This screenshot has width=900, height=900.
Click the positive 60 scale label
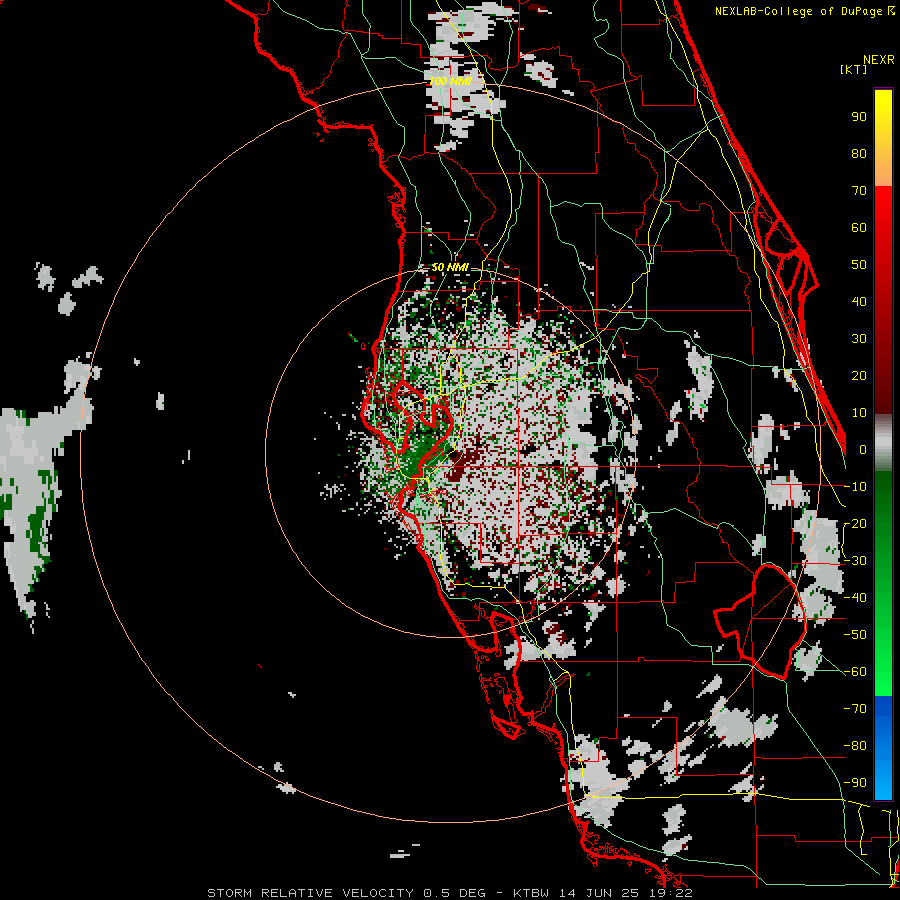click(859, 228)
